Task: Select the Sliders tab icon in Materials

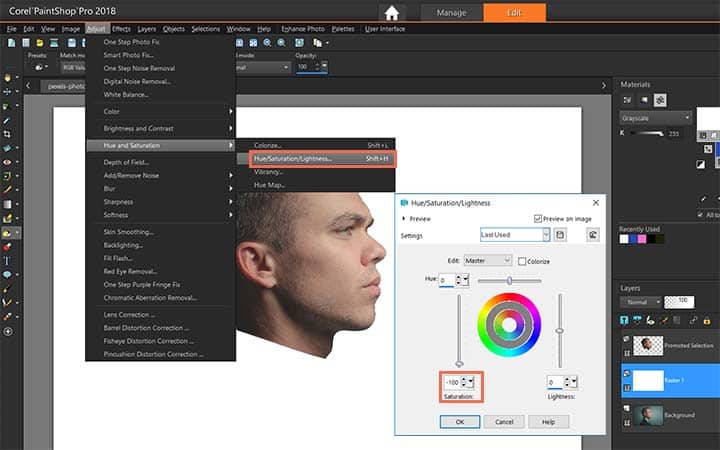Action: click(660, 100)
